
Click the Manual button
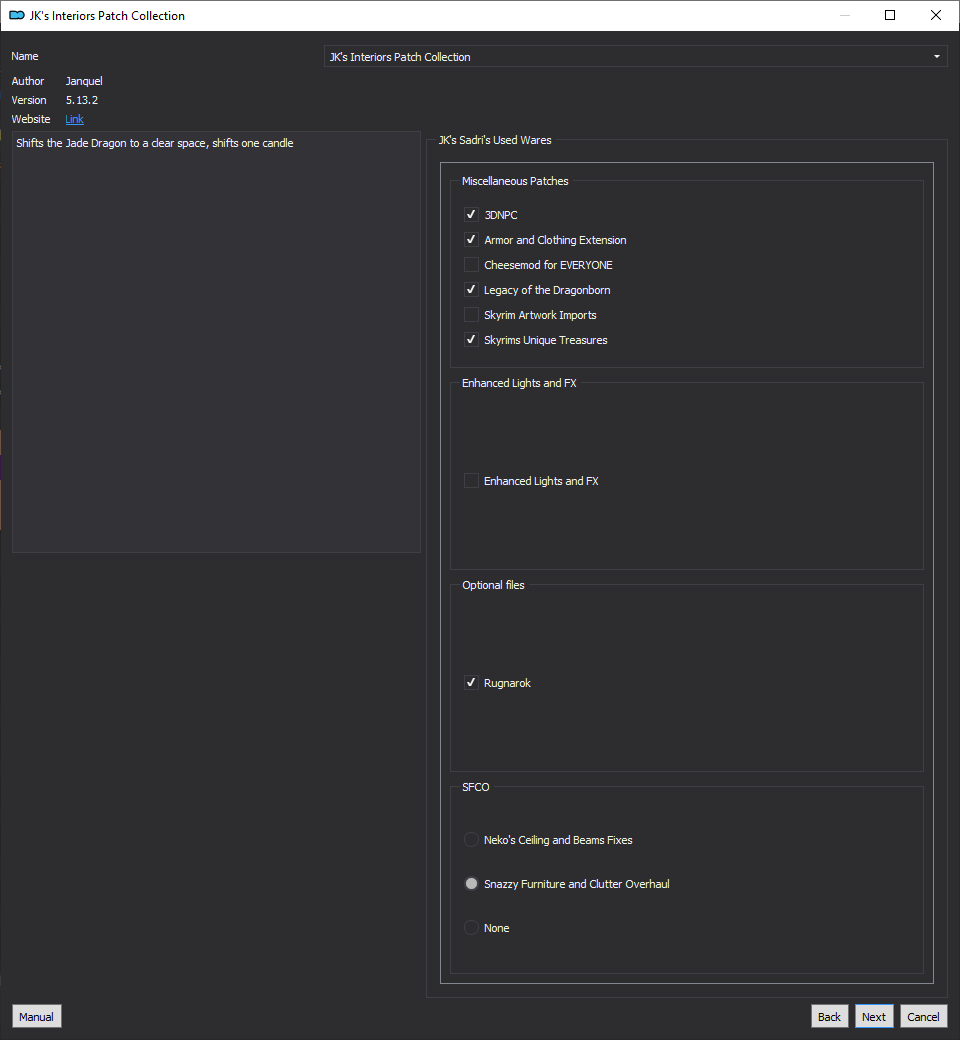click(36, 1017)
